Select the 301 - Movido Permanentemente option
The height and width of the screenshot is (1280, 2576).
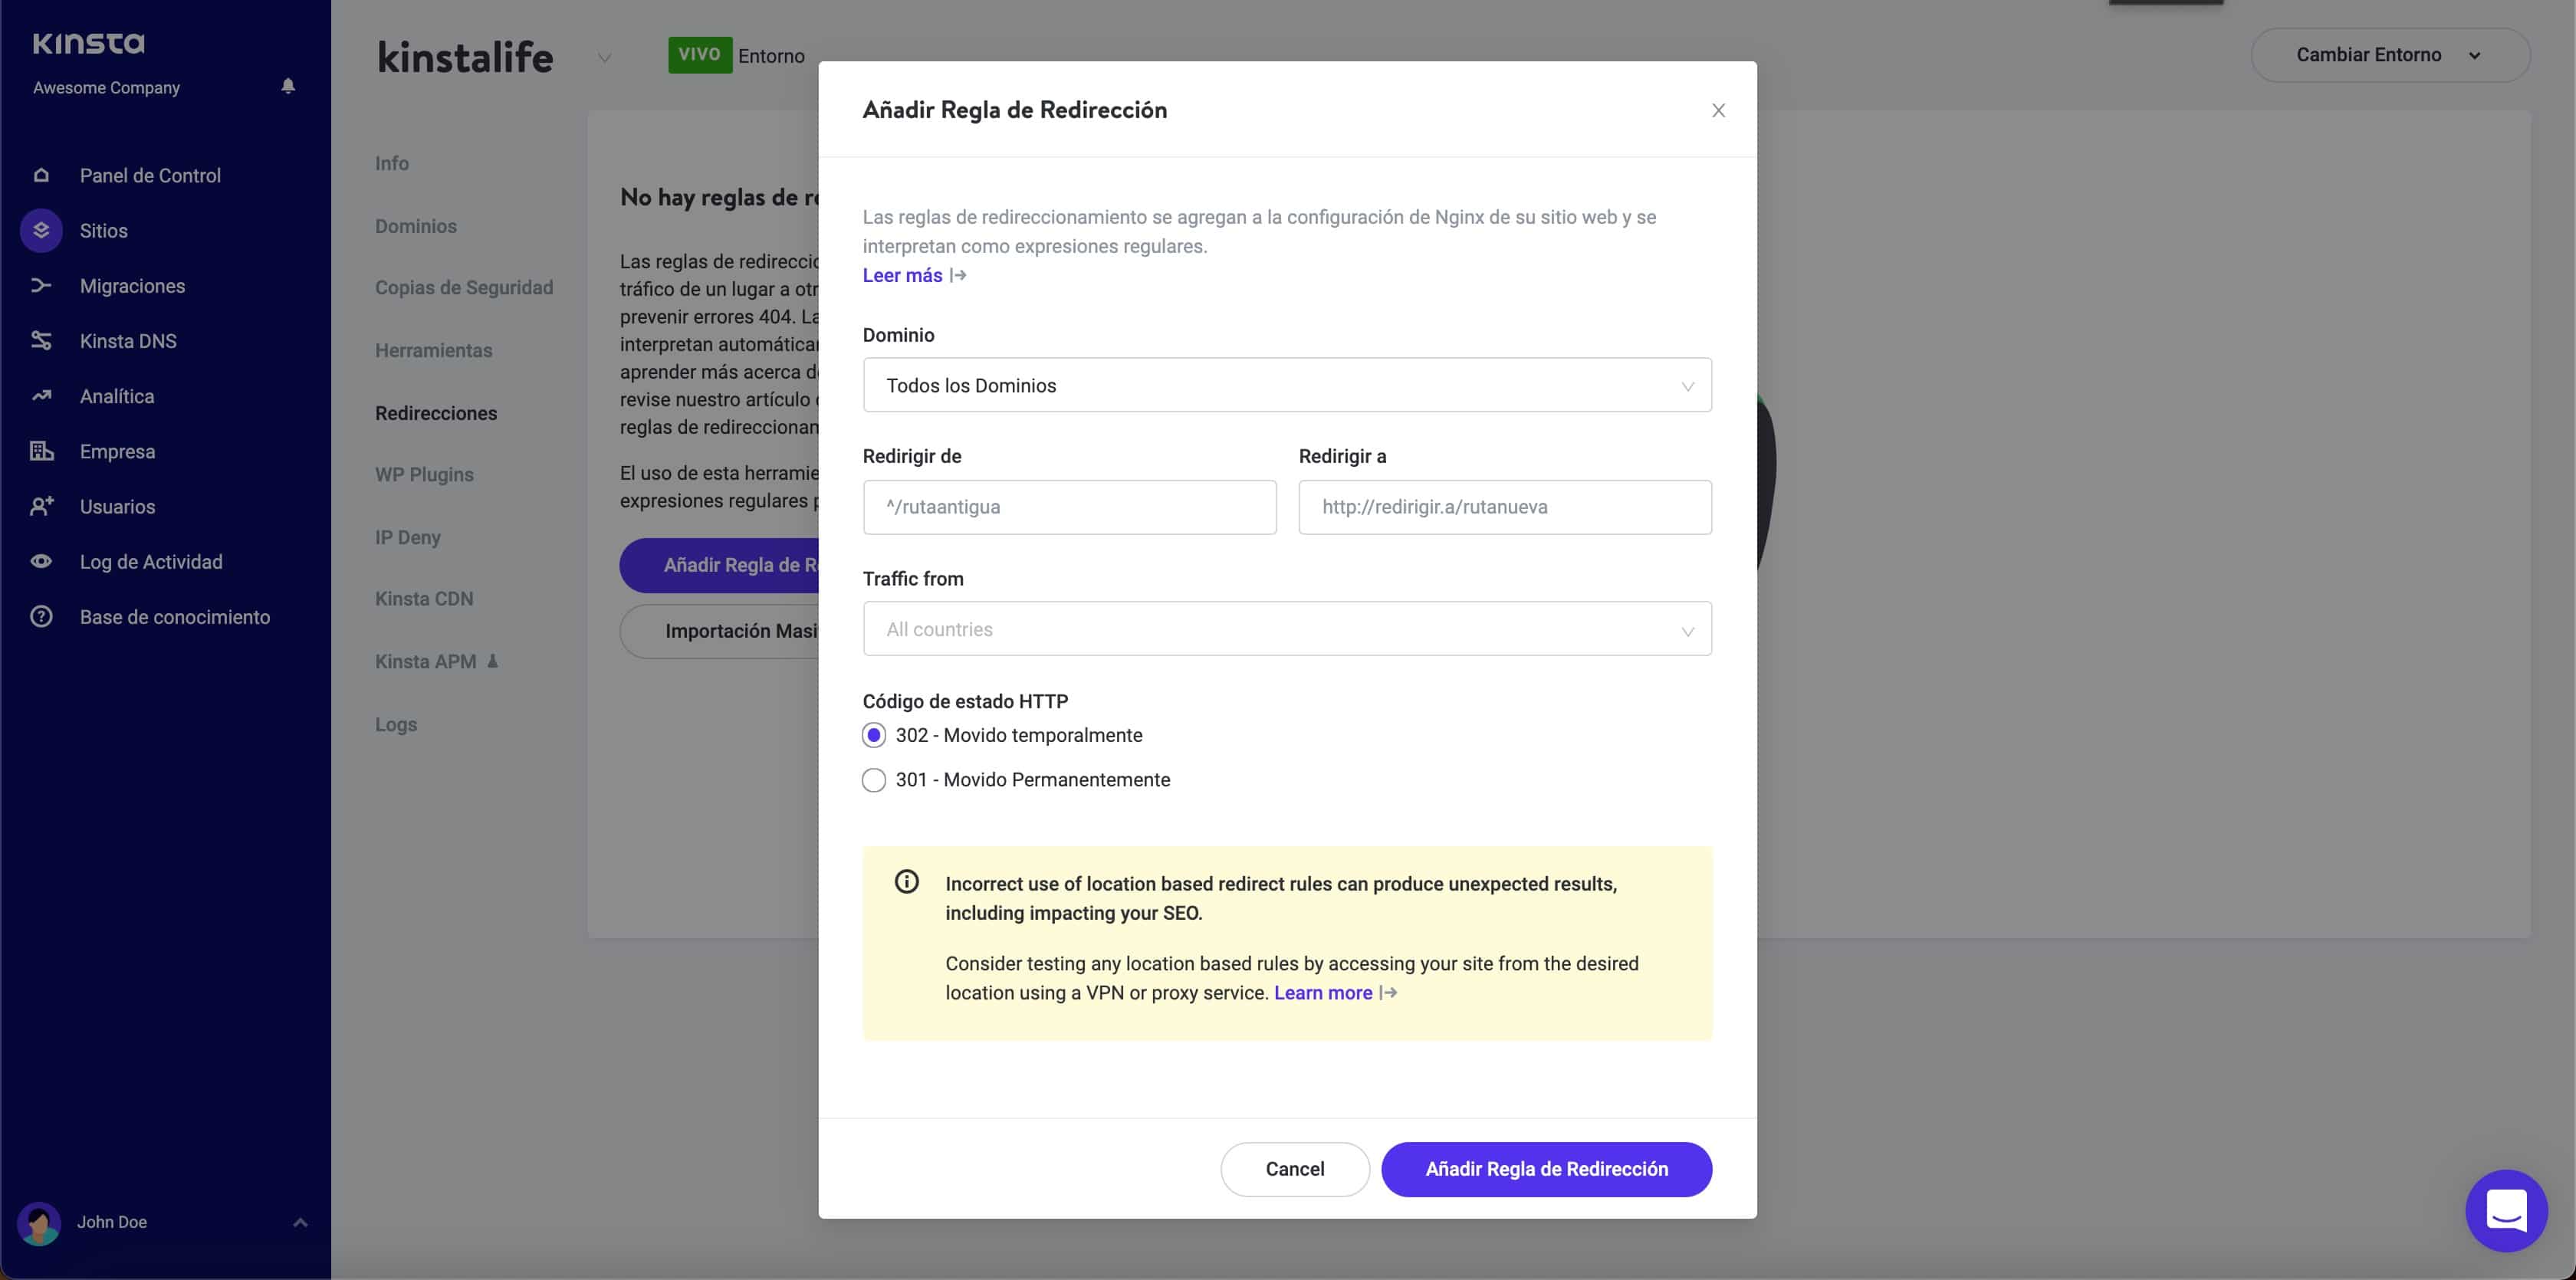[x=873, y=780]
